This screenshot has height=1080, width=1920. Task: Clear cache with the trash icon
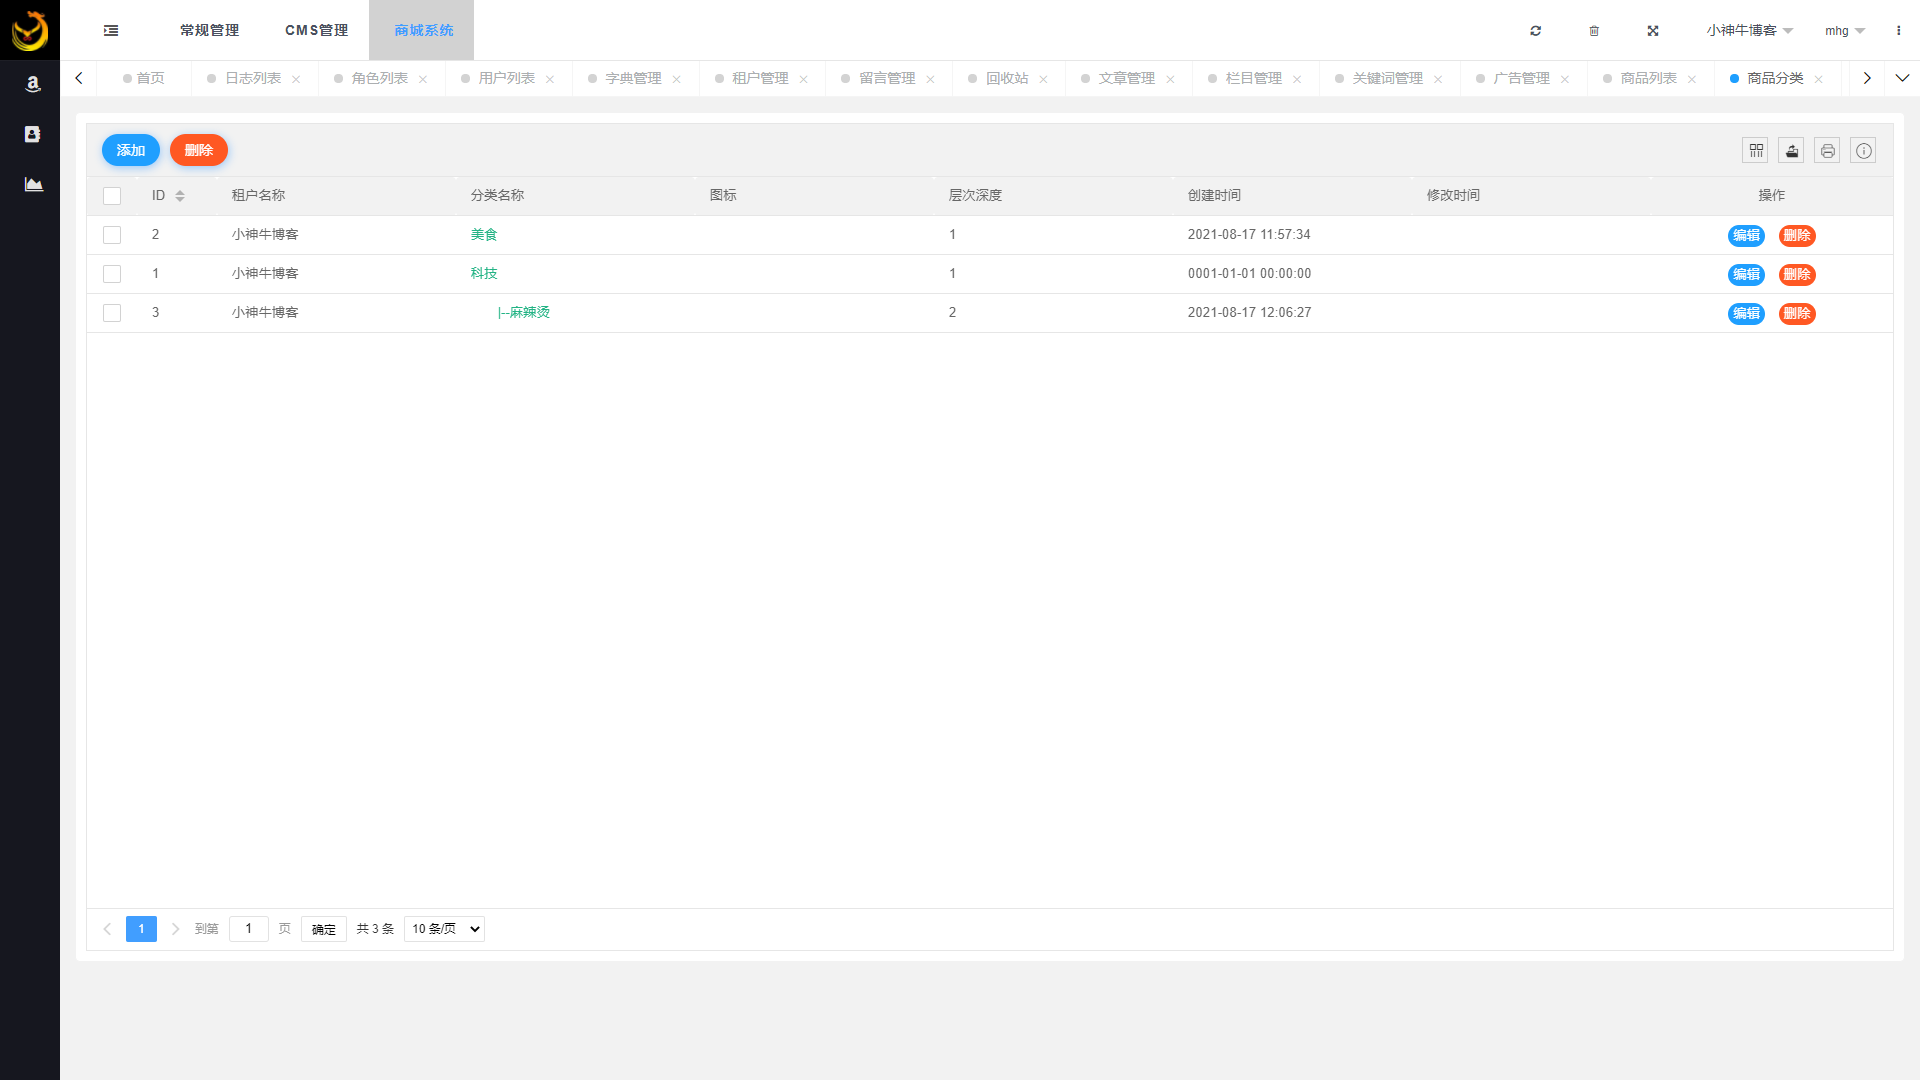tap(1594, 30)
